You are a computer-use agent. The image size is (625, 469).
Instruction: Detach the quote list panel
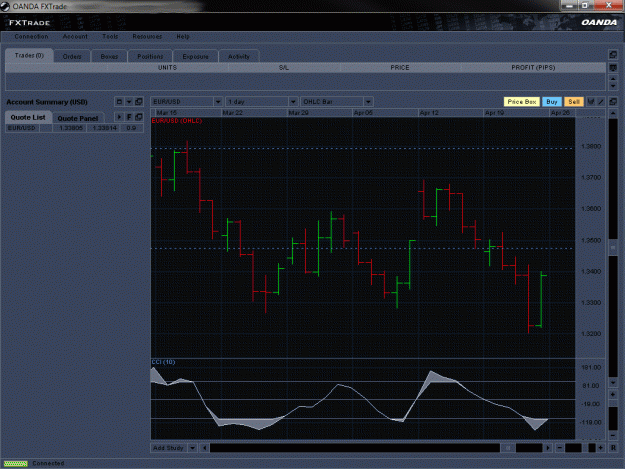click(139, 117)
